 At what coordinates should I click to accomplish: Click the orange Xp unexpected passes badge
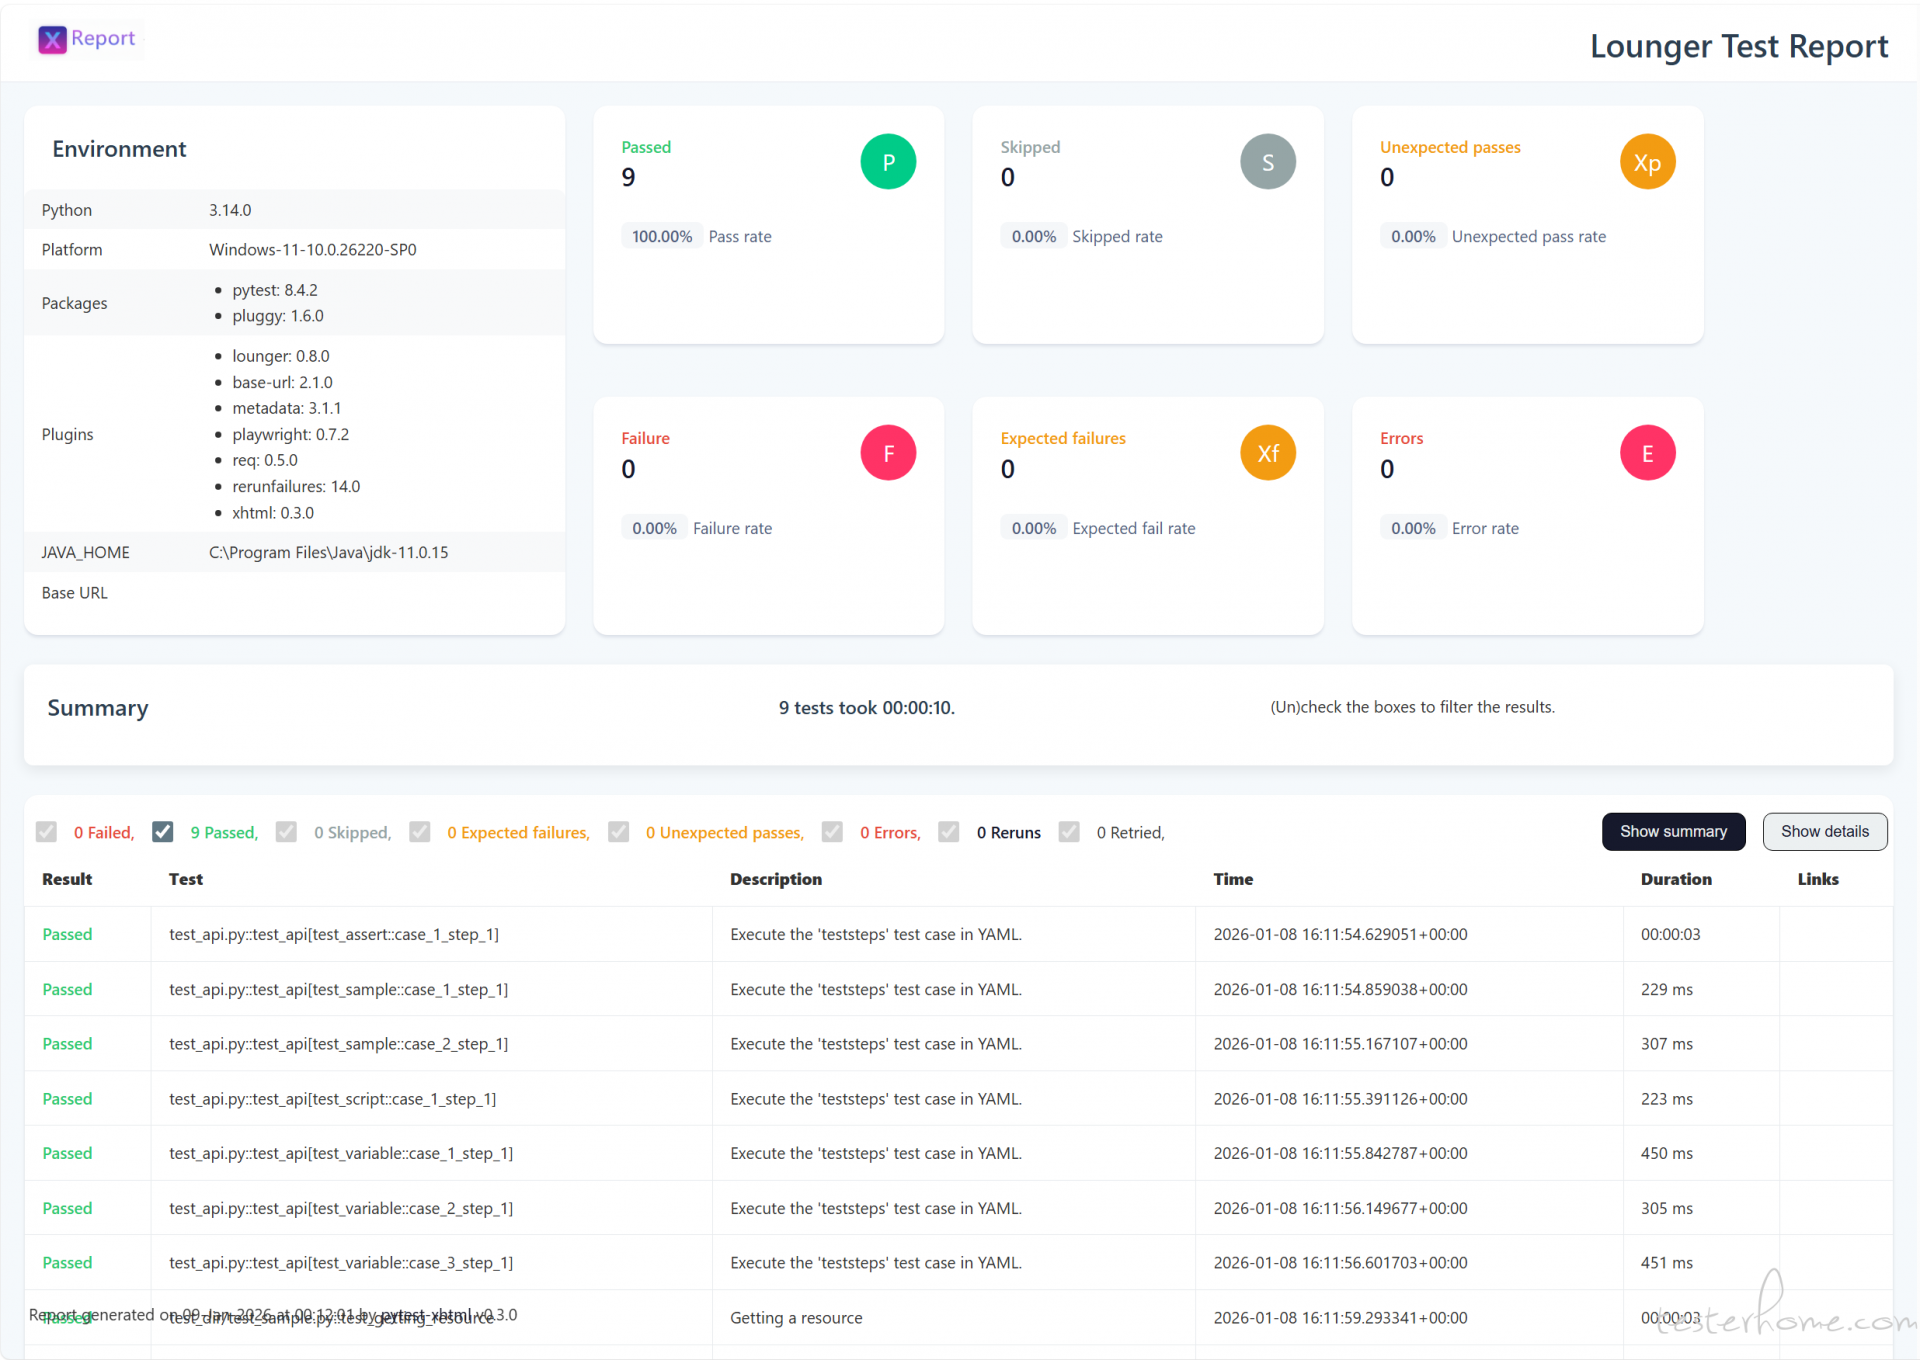(1646, 162)
